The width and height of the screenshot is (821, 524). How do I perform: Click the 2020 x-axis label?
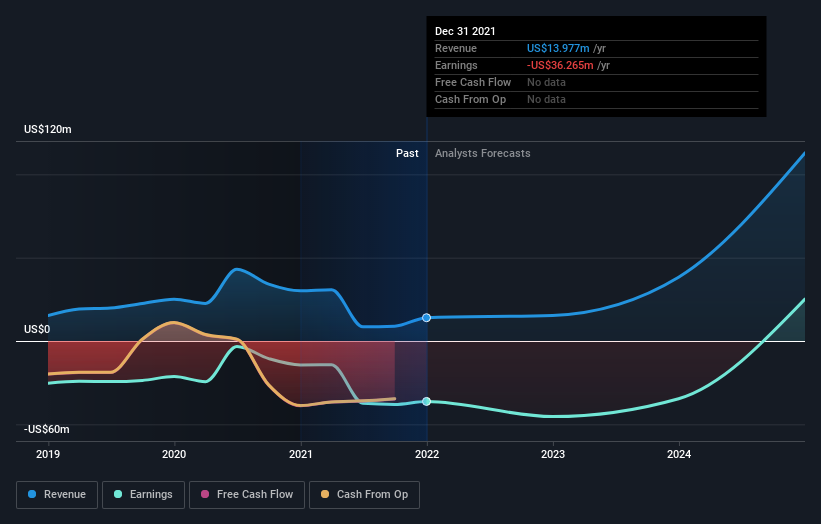174,454
